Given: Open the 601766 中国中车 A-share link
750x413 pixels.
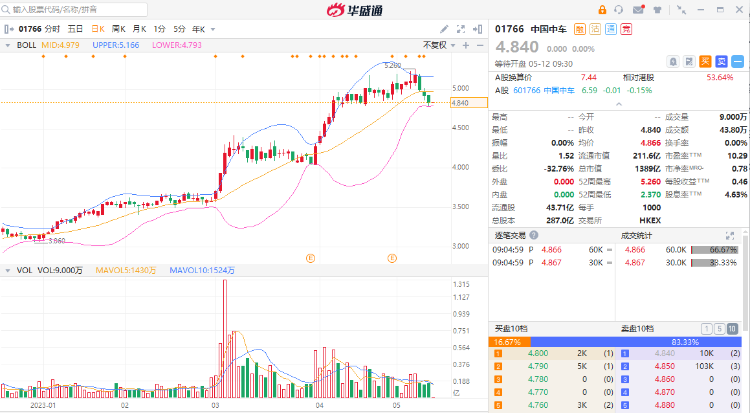Looking at the screenshot, I should (544, 90).
